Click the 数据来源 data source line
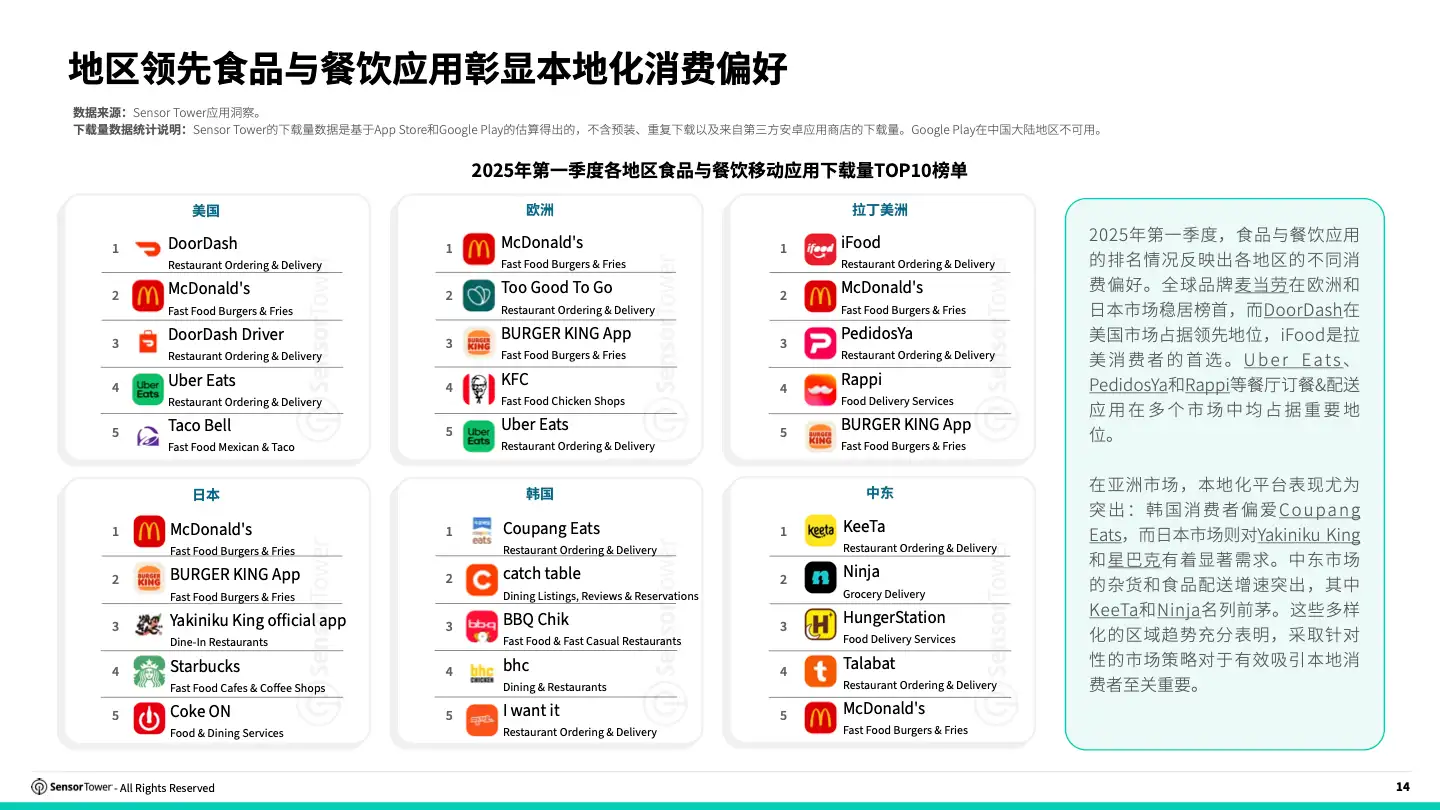This screenshot has width=1440, height=810. 167,113
